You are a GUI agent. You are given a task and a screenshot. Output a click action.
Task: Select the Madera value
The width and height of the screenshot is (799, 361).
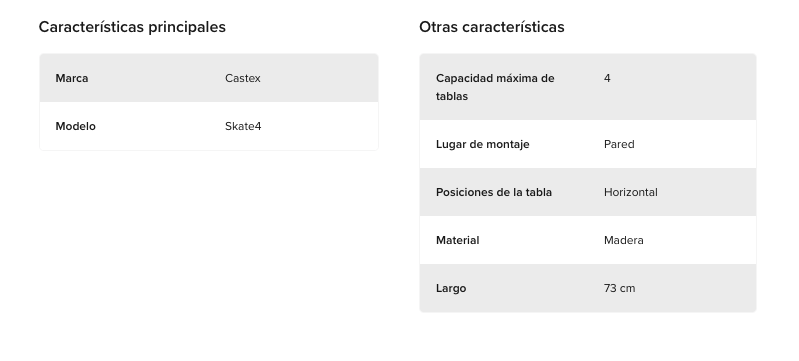(x=624, y=240)
